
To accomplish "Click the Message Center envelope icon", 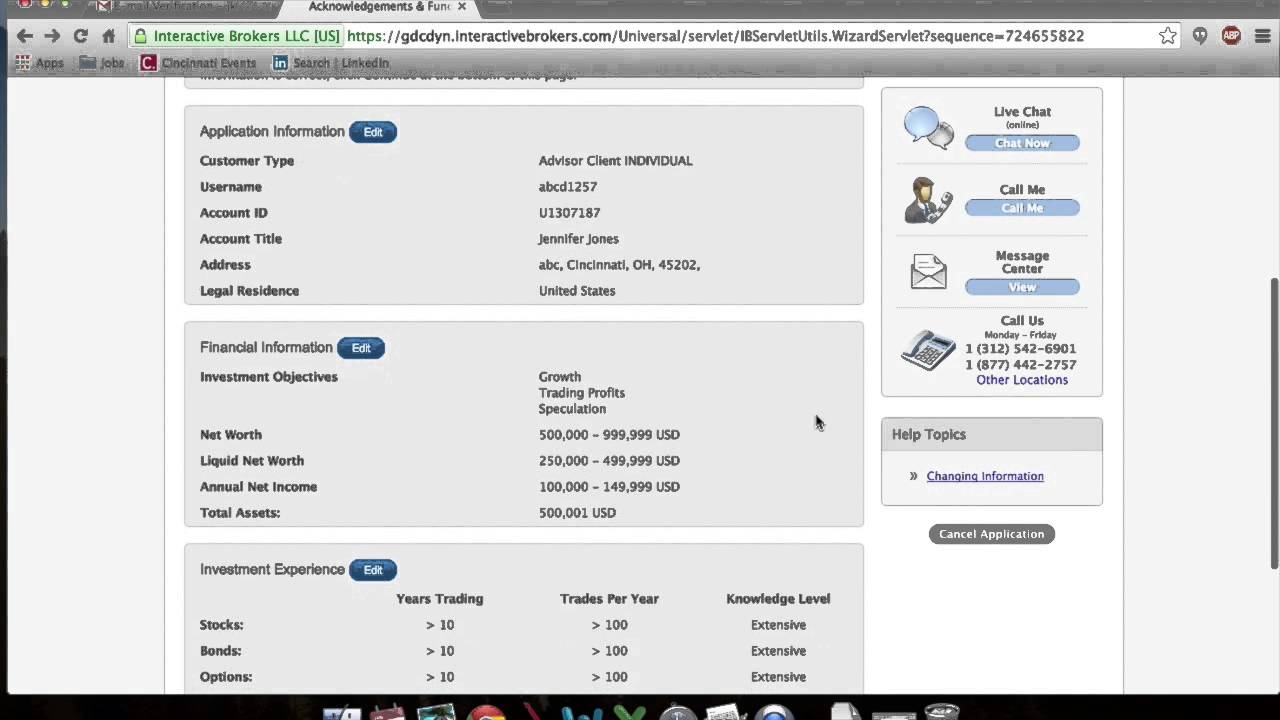I will click(929, 271).
